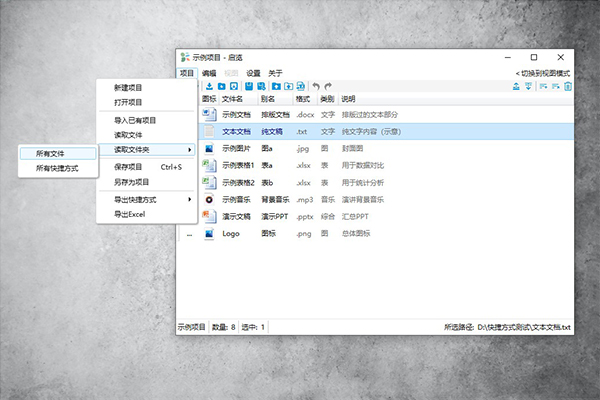This screenshot has width=600, height=400.
Task: Click the square import icon after the first folder
Action: tap(234, 86)
